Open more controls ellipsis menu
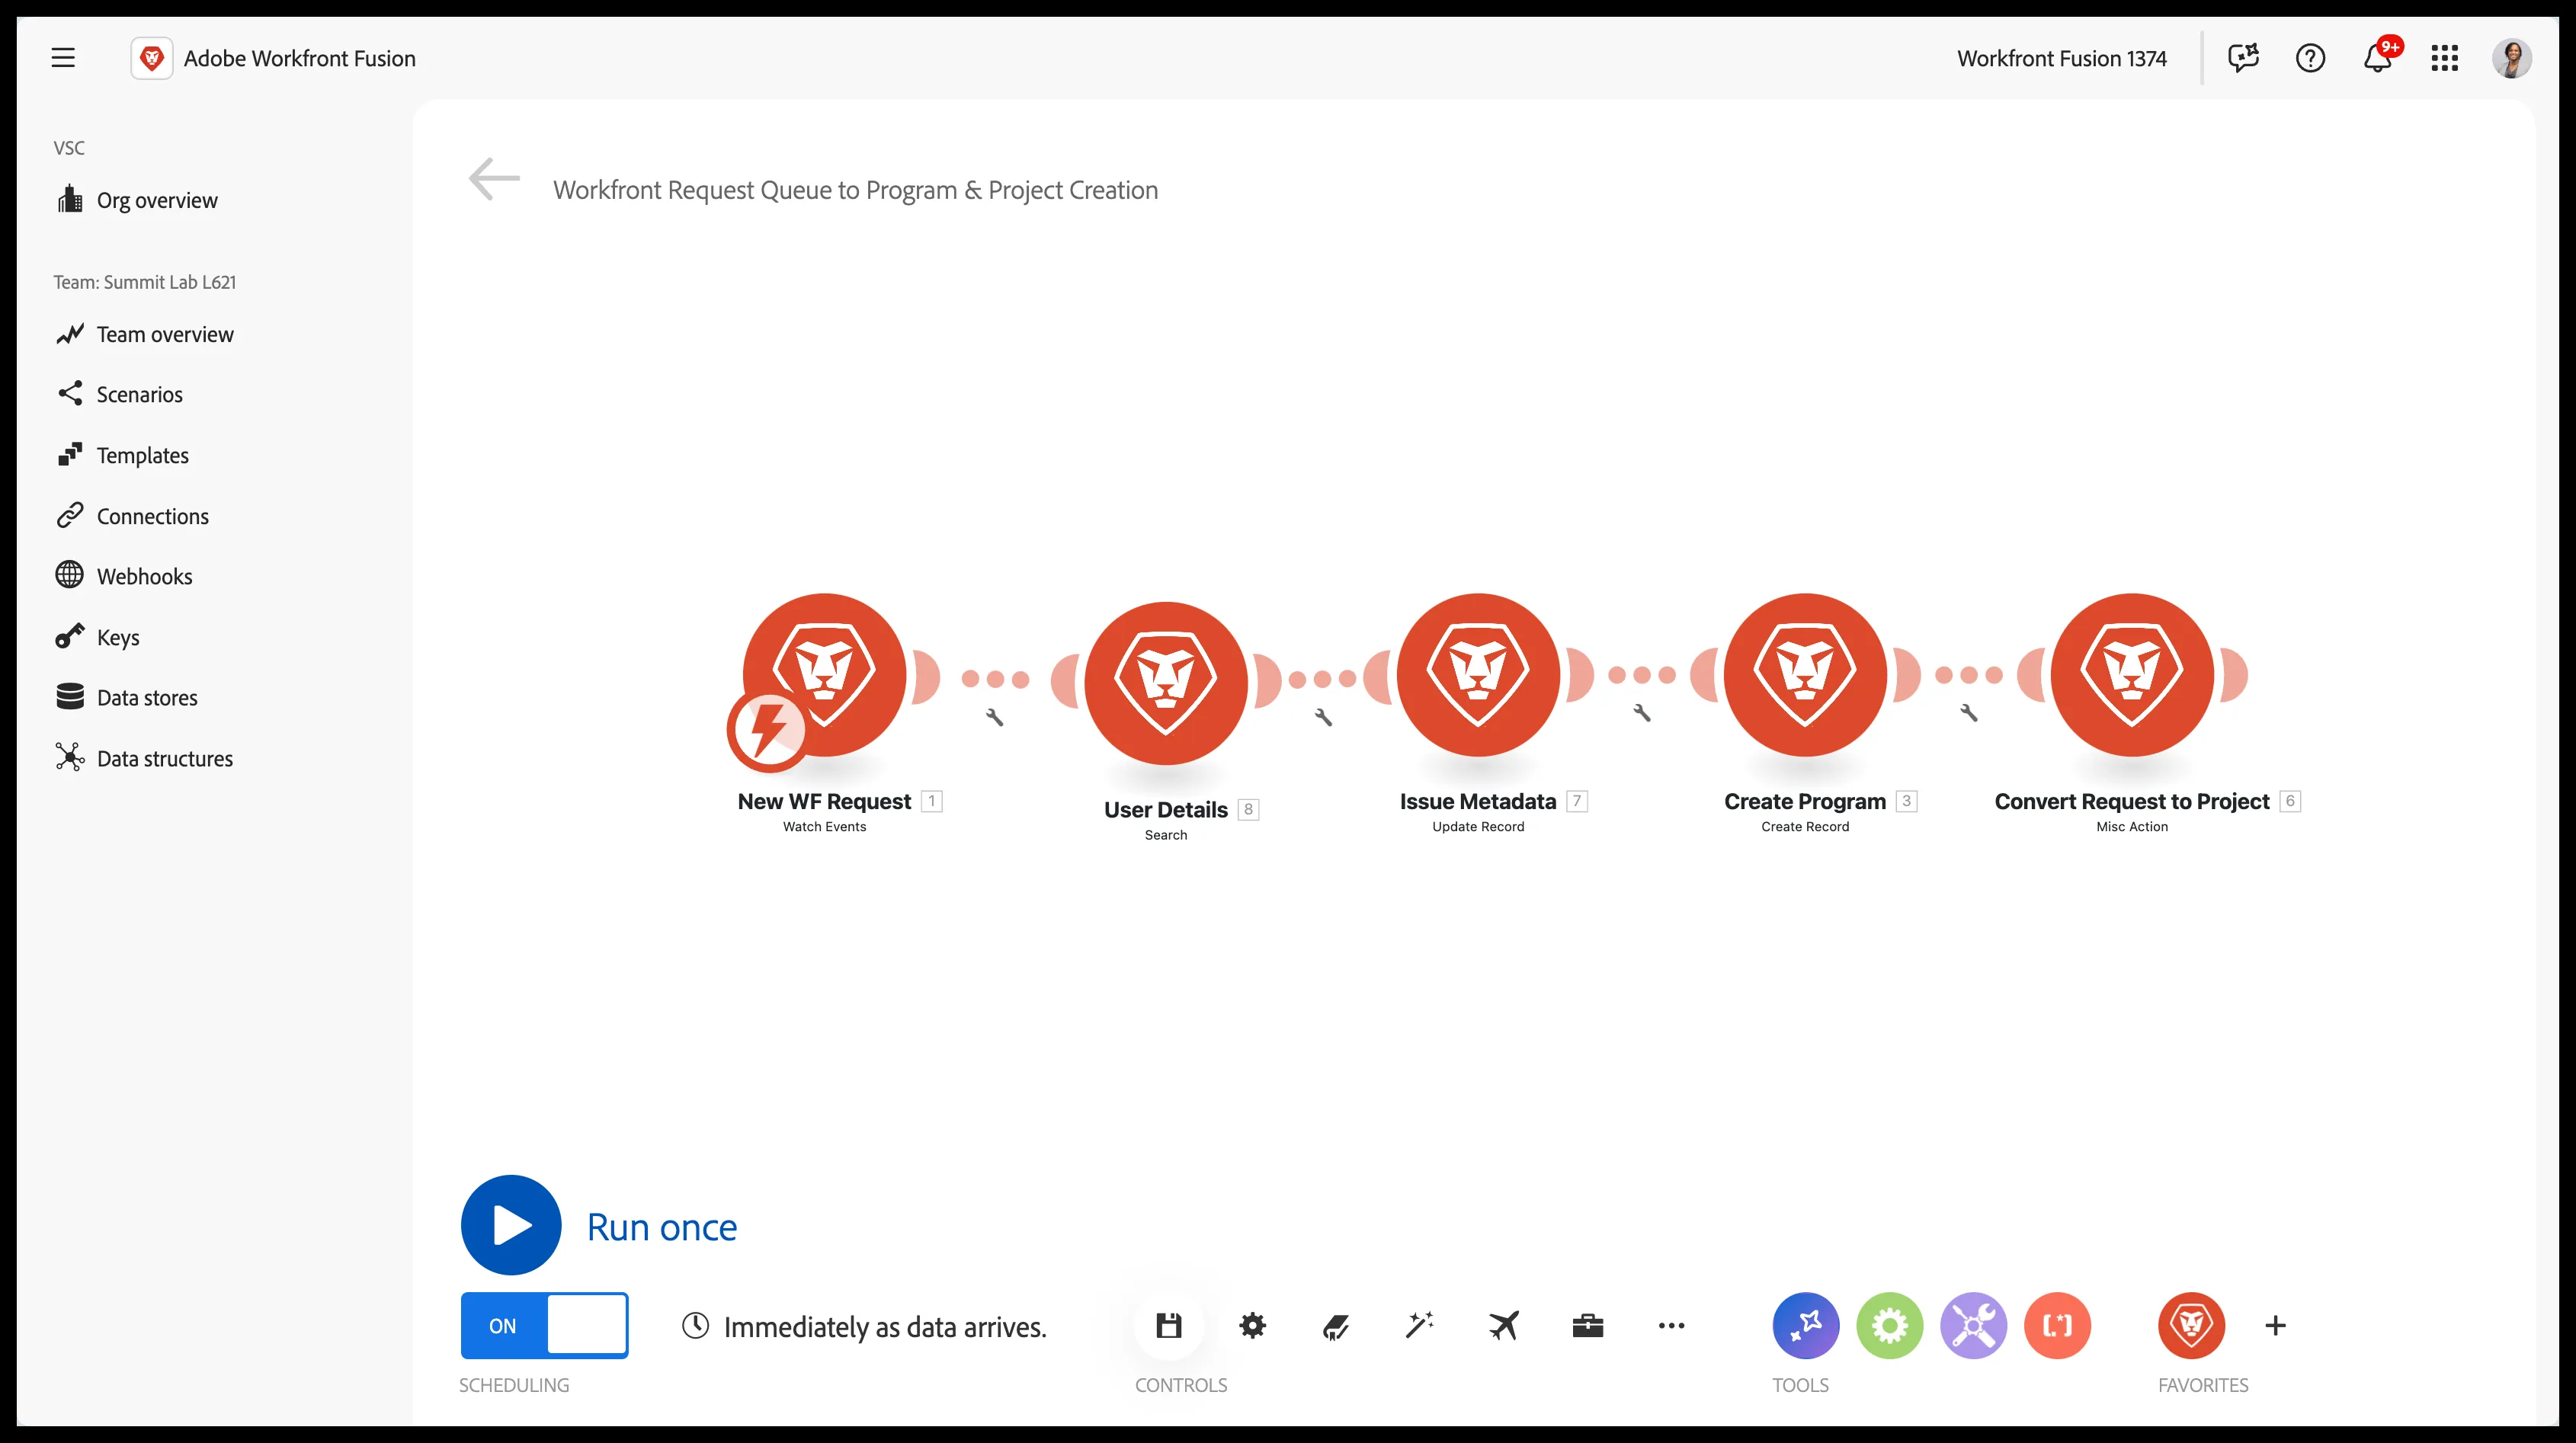 pyautogui.click(x=1671, y=1326)
